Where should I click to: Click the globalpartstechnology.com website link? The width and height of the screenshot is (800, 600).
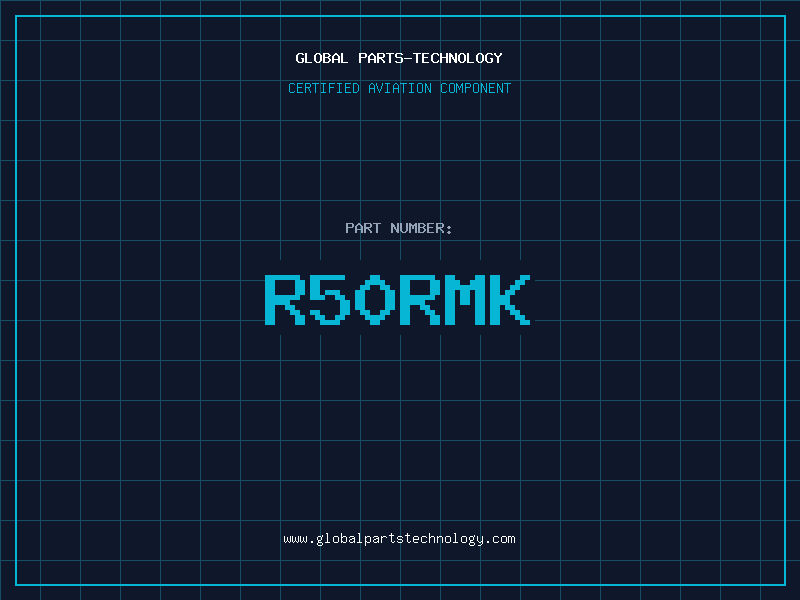(399, 539)
